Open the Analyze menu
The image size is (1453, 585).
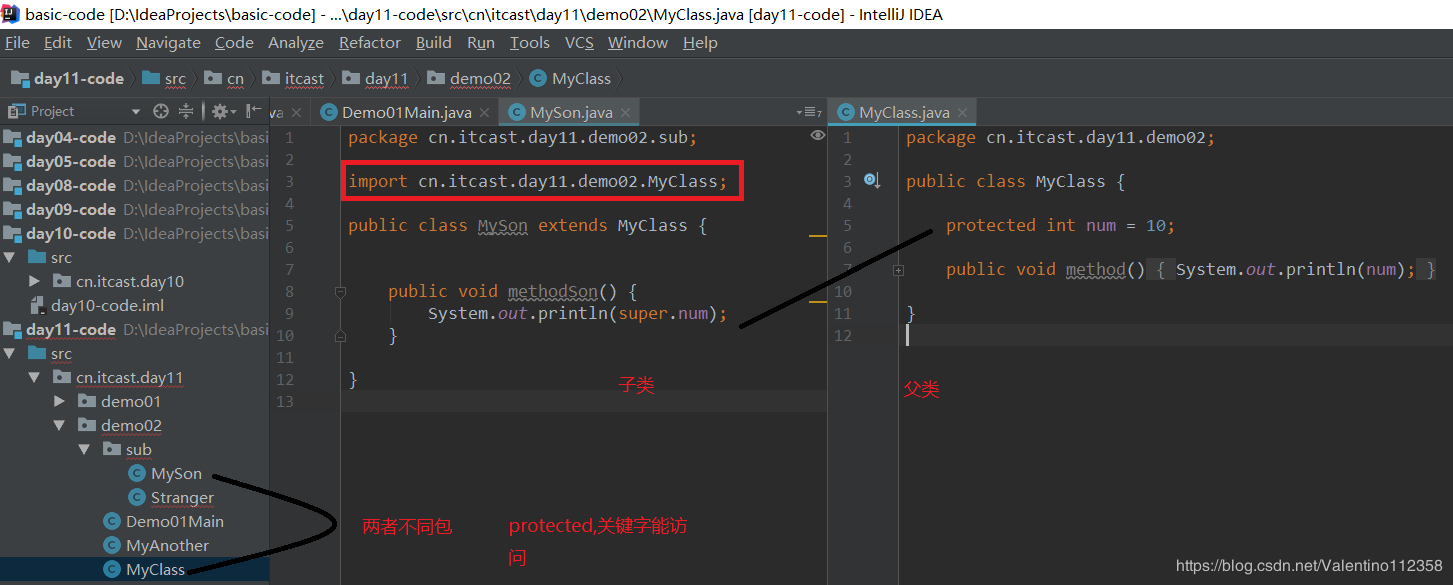point(296,43)
